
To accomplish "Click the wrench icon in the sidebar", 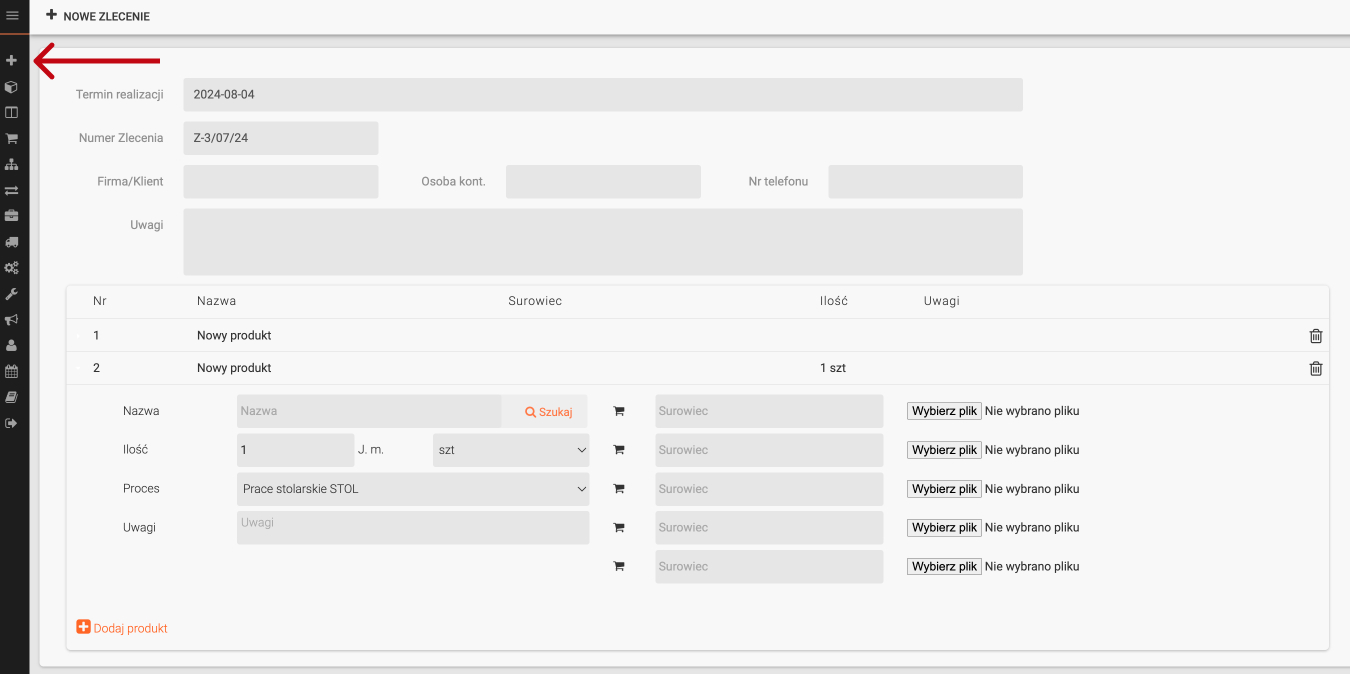I will [x=12, y=294].
